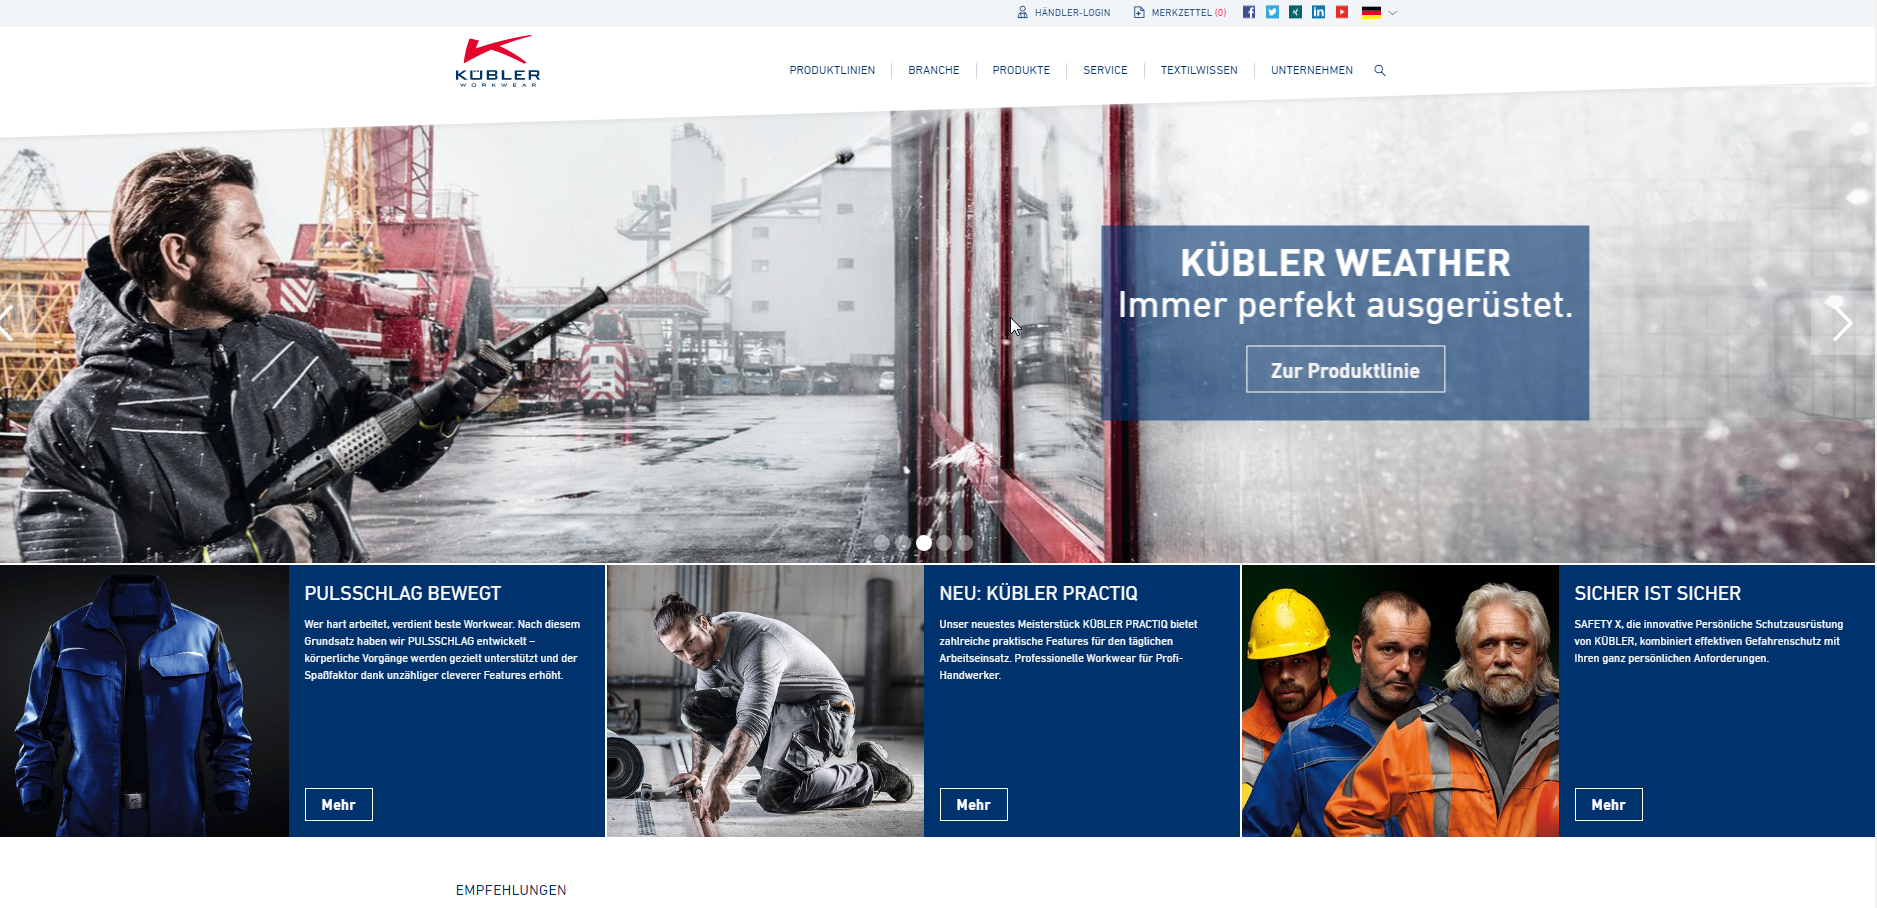Open the Twitter icon link
1877x908 pixels.
click(x=1272, y=12)
